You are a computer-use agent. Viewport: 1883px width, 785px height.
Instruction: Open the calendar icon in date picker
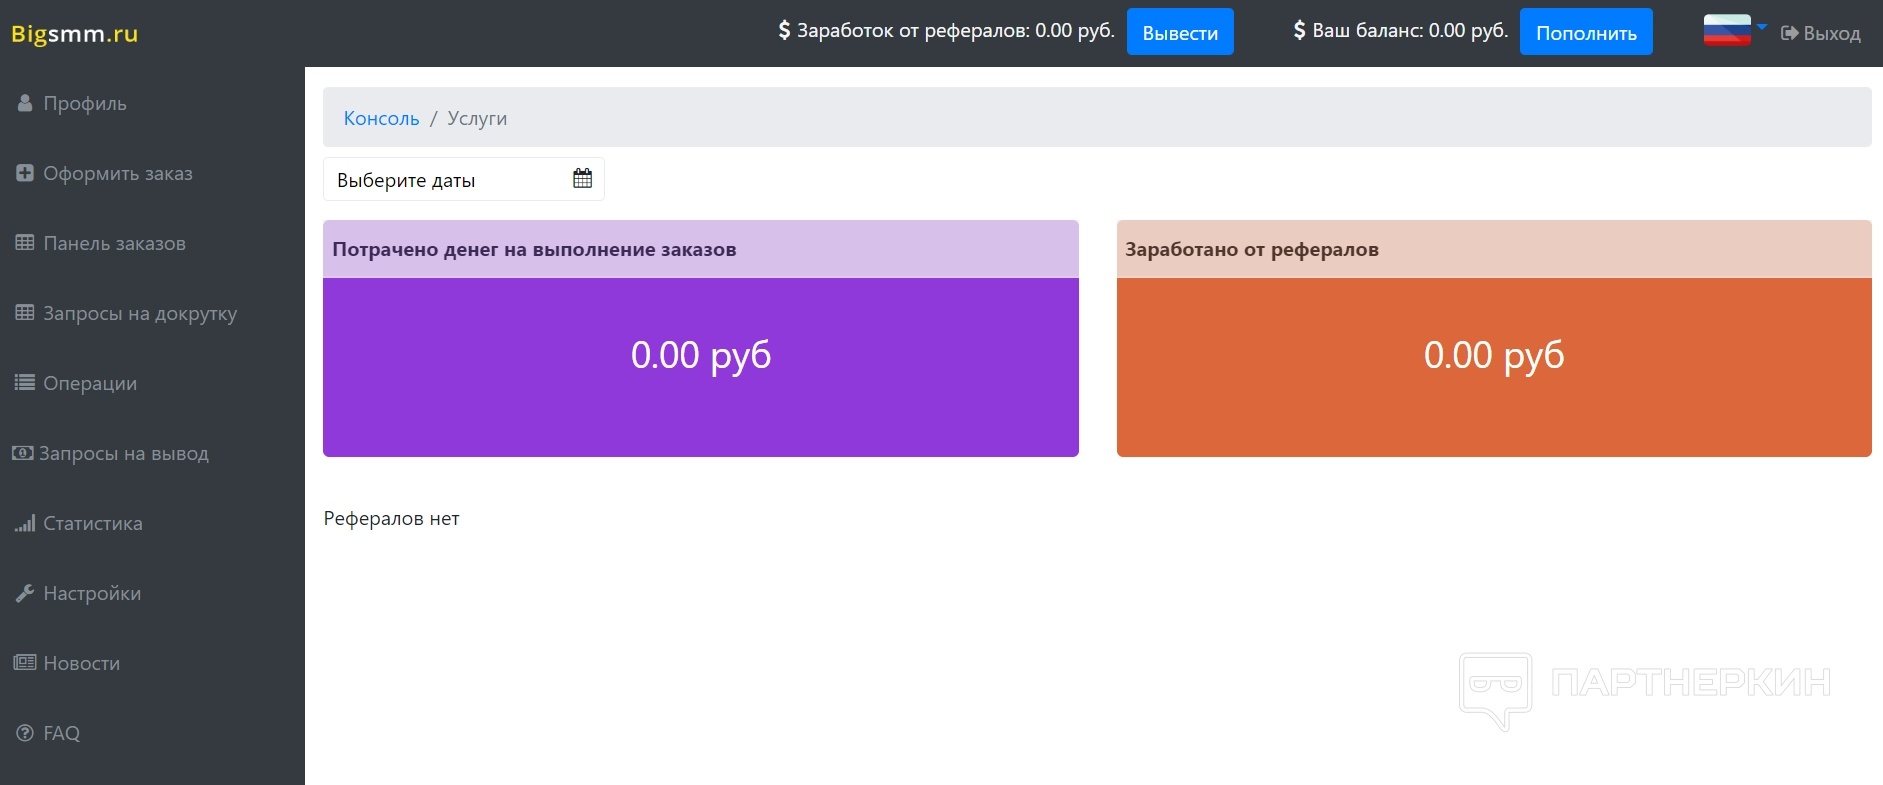(x=582, y=179)
